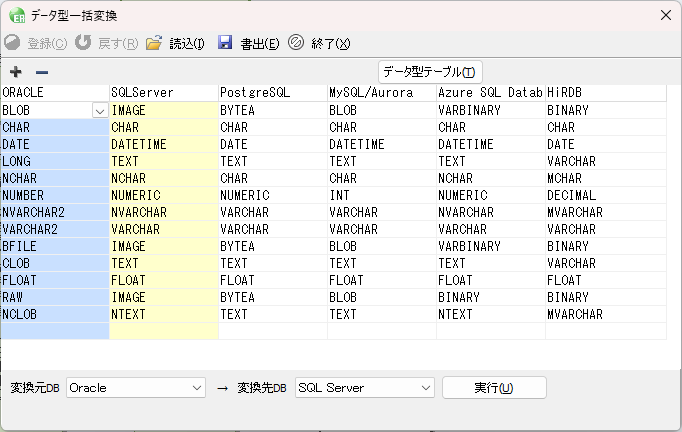Select the Azure NTEXT cell
This screenshot has width=682, height=432.
click(491, 314)
